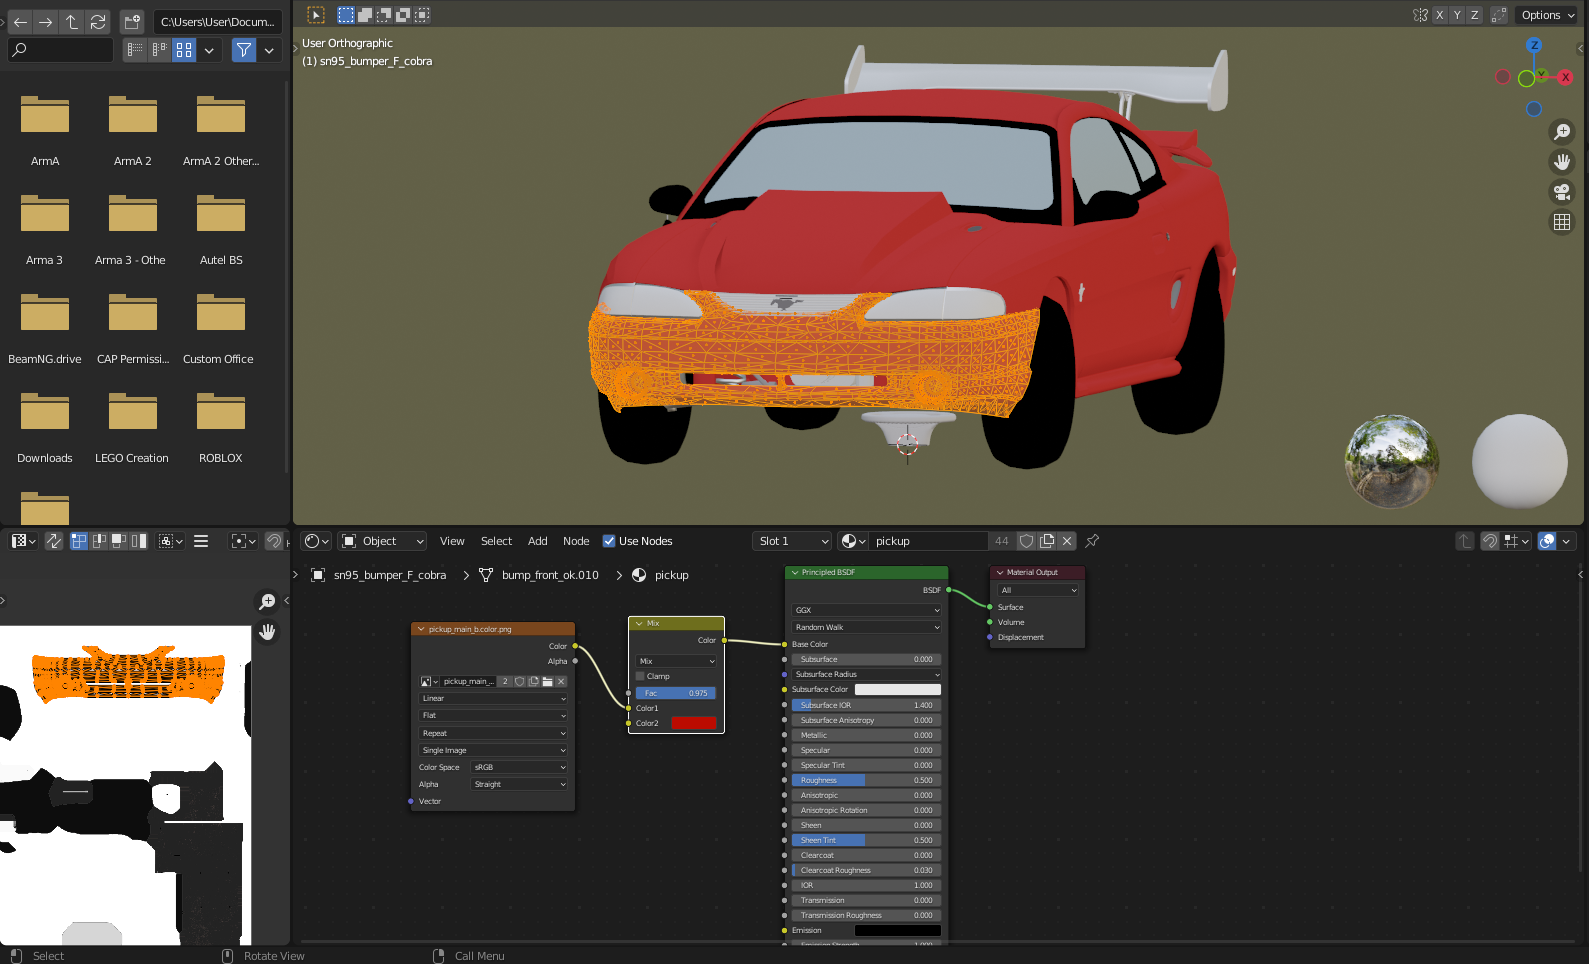Toggle the file browser filter button

[x=243, y=50]
